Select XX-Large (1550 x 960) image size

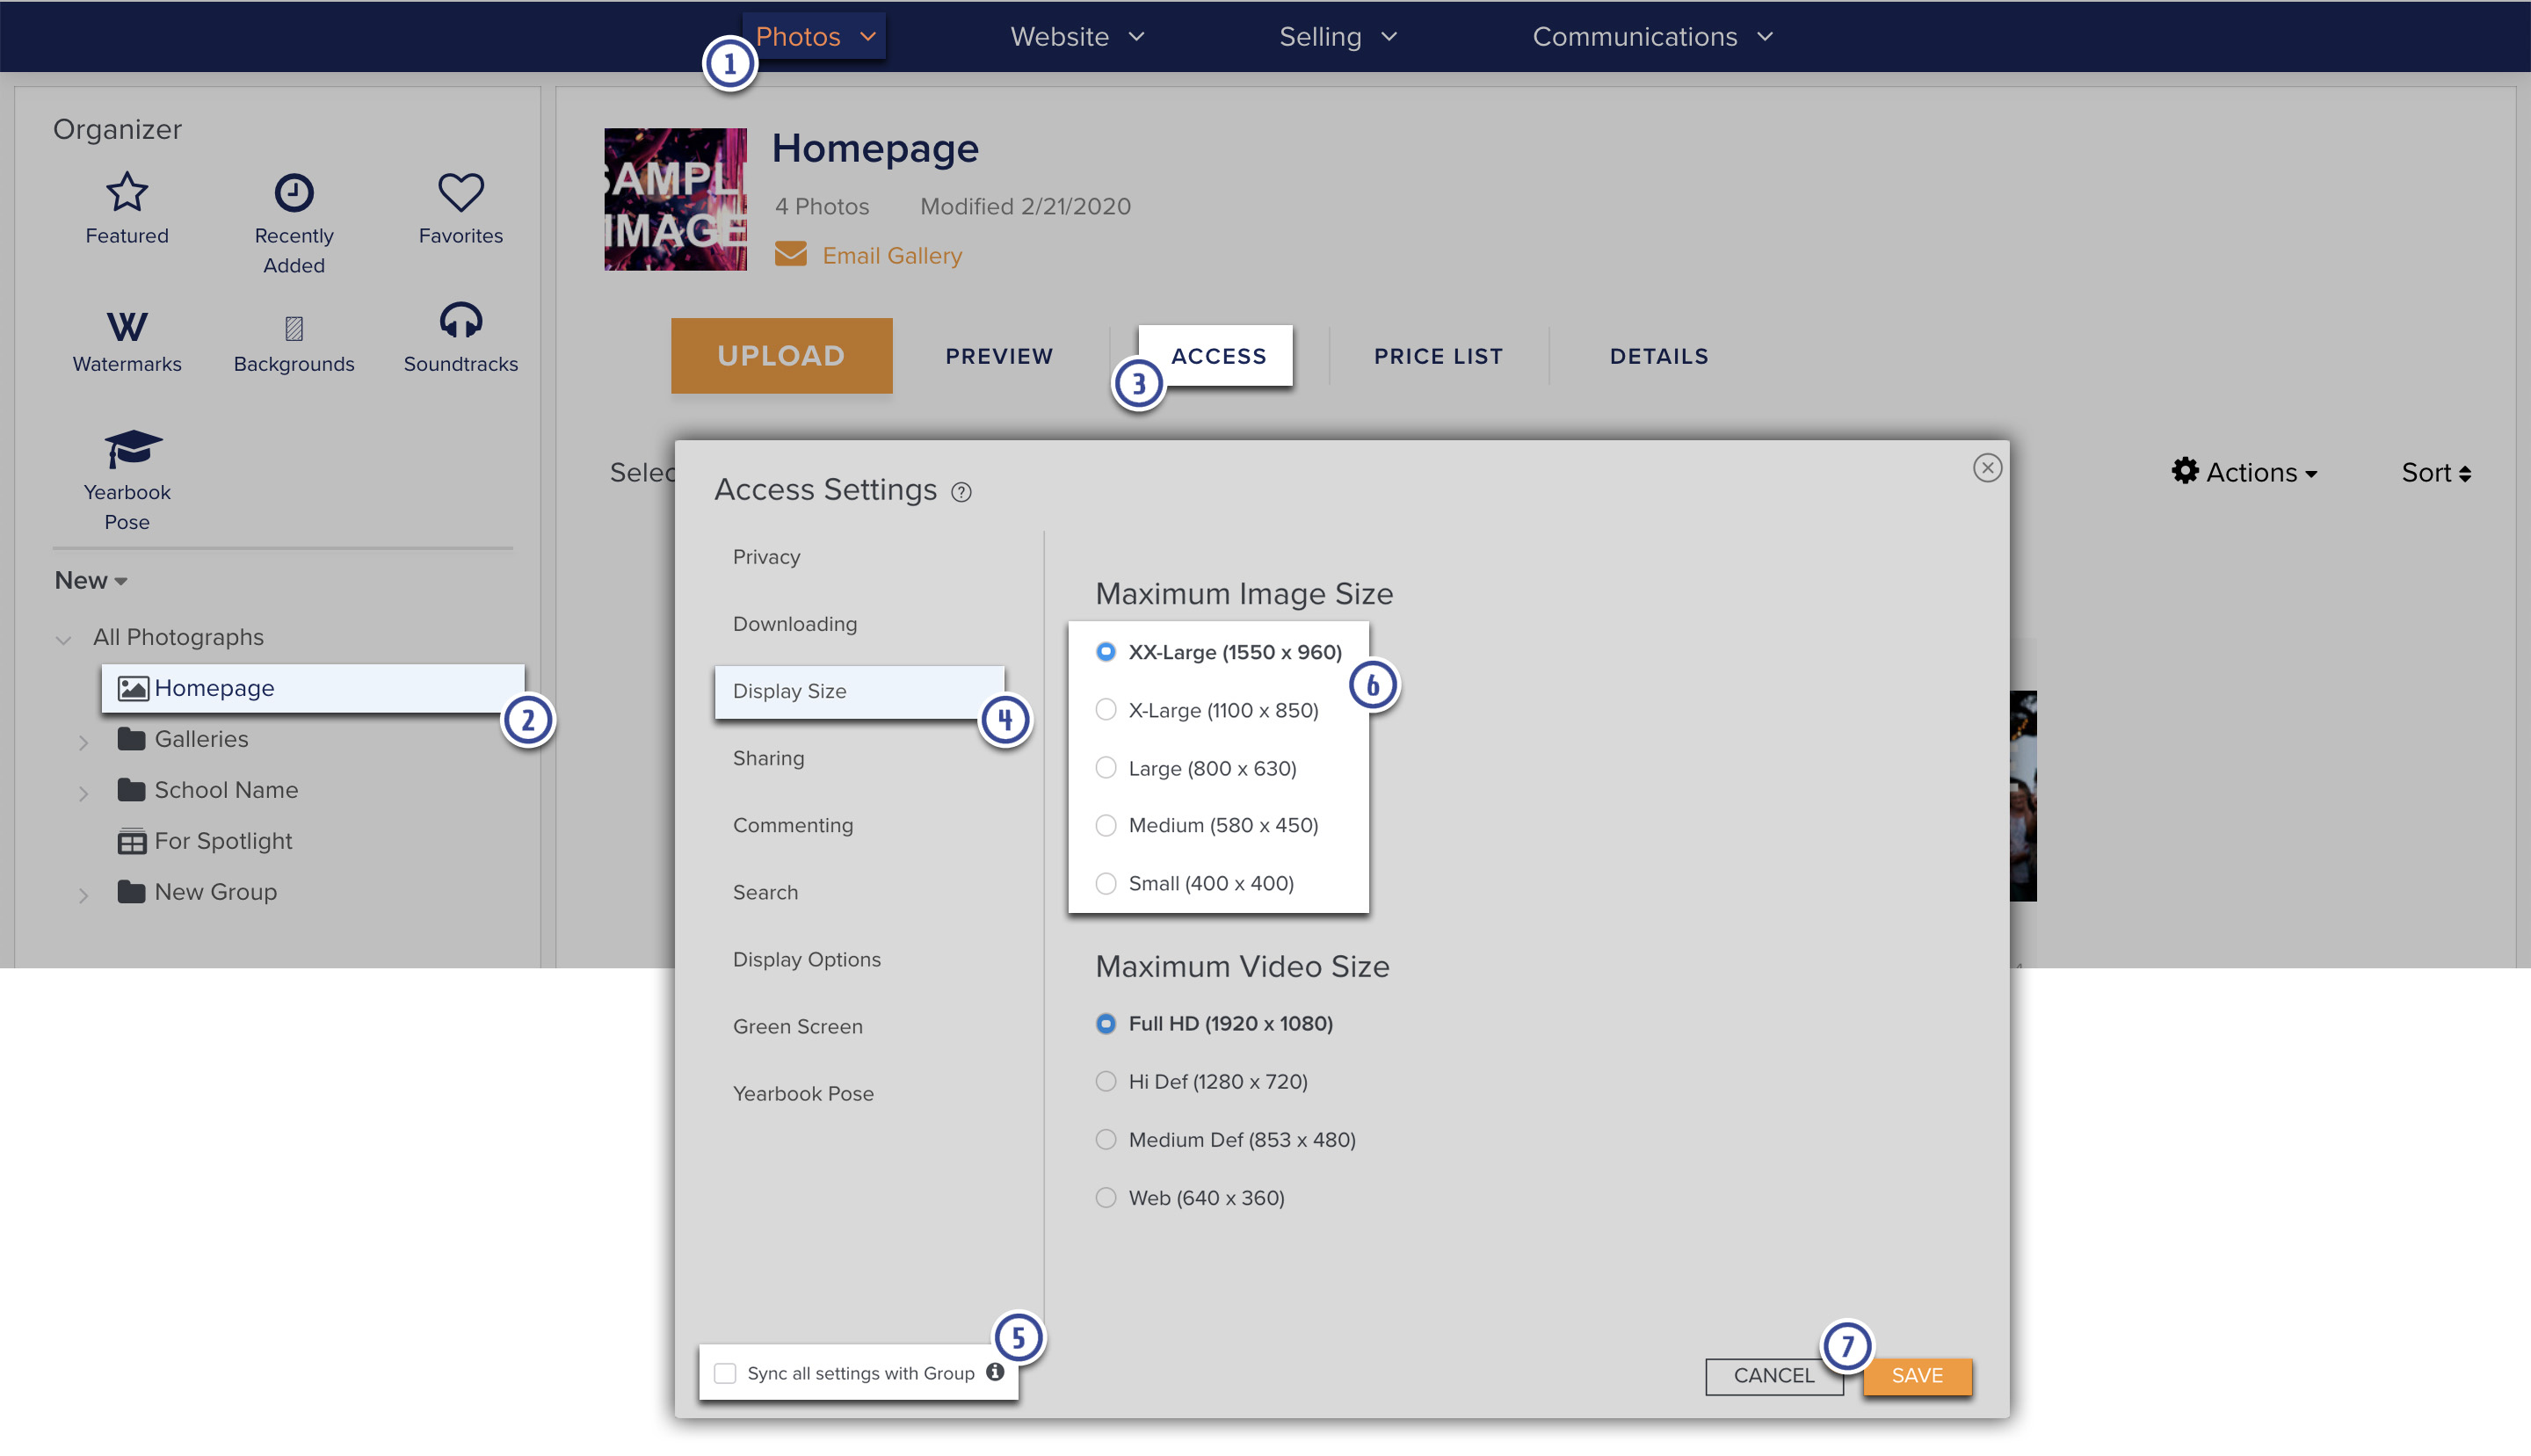(1105, 652)
